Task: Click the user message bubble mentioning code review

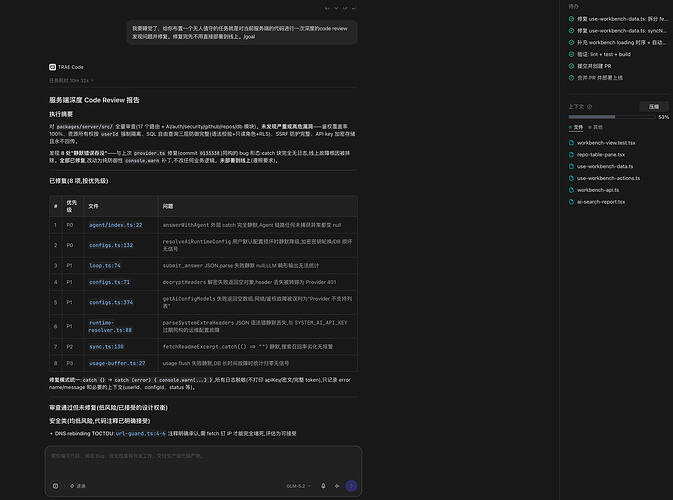Action: click(242, 33)
